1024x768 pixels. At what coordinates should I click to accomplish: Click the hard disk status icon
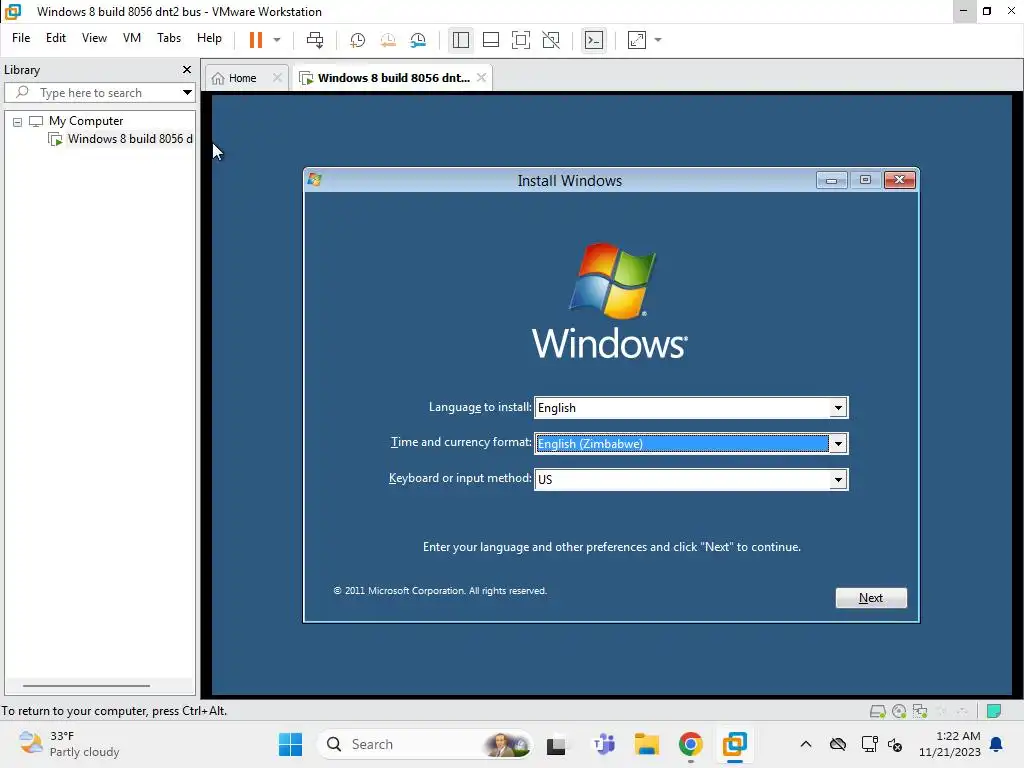click(878, 711)
